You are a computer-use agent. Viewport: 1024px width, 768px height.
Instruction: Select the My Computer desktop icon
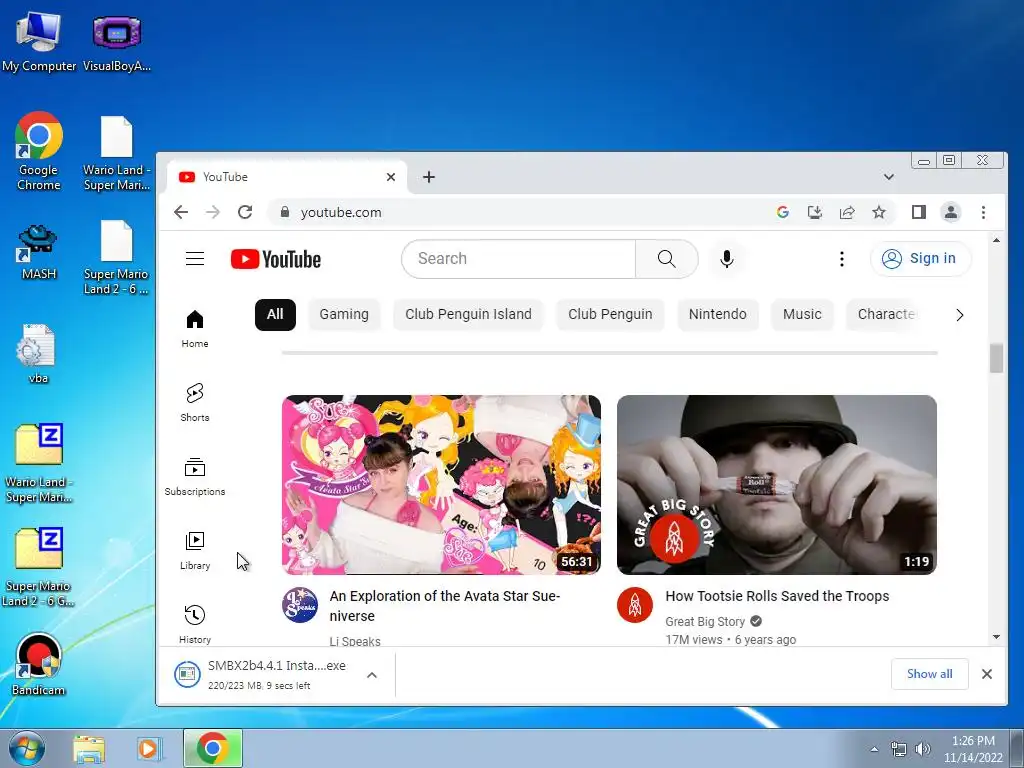pos(39,42)
